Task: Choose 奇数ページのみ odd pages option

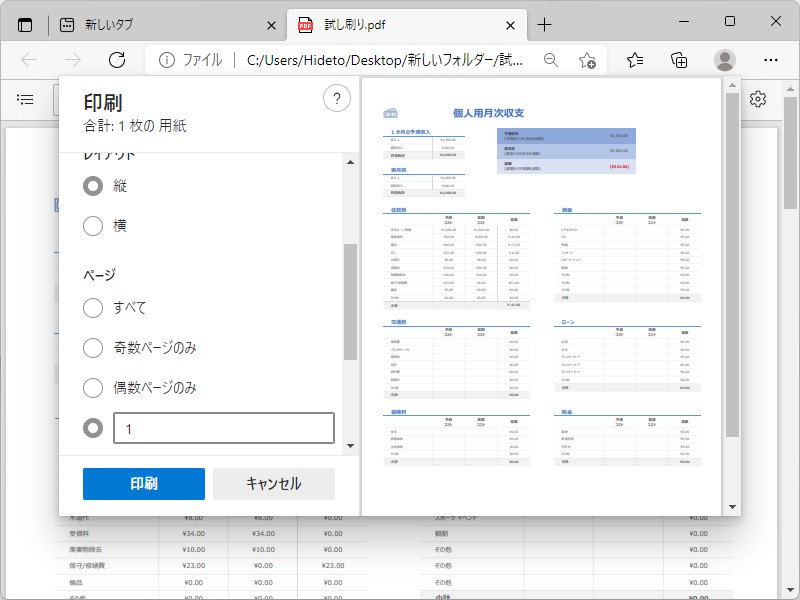Action: point(93,348)
